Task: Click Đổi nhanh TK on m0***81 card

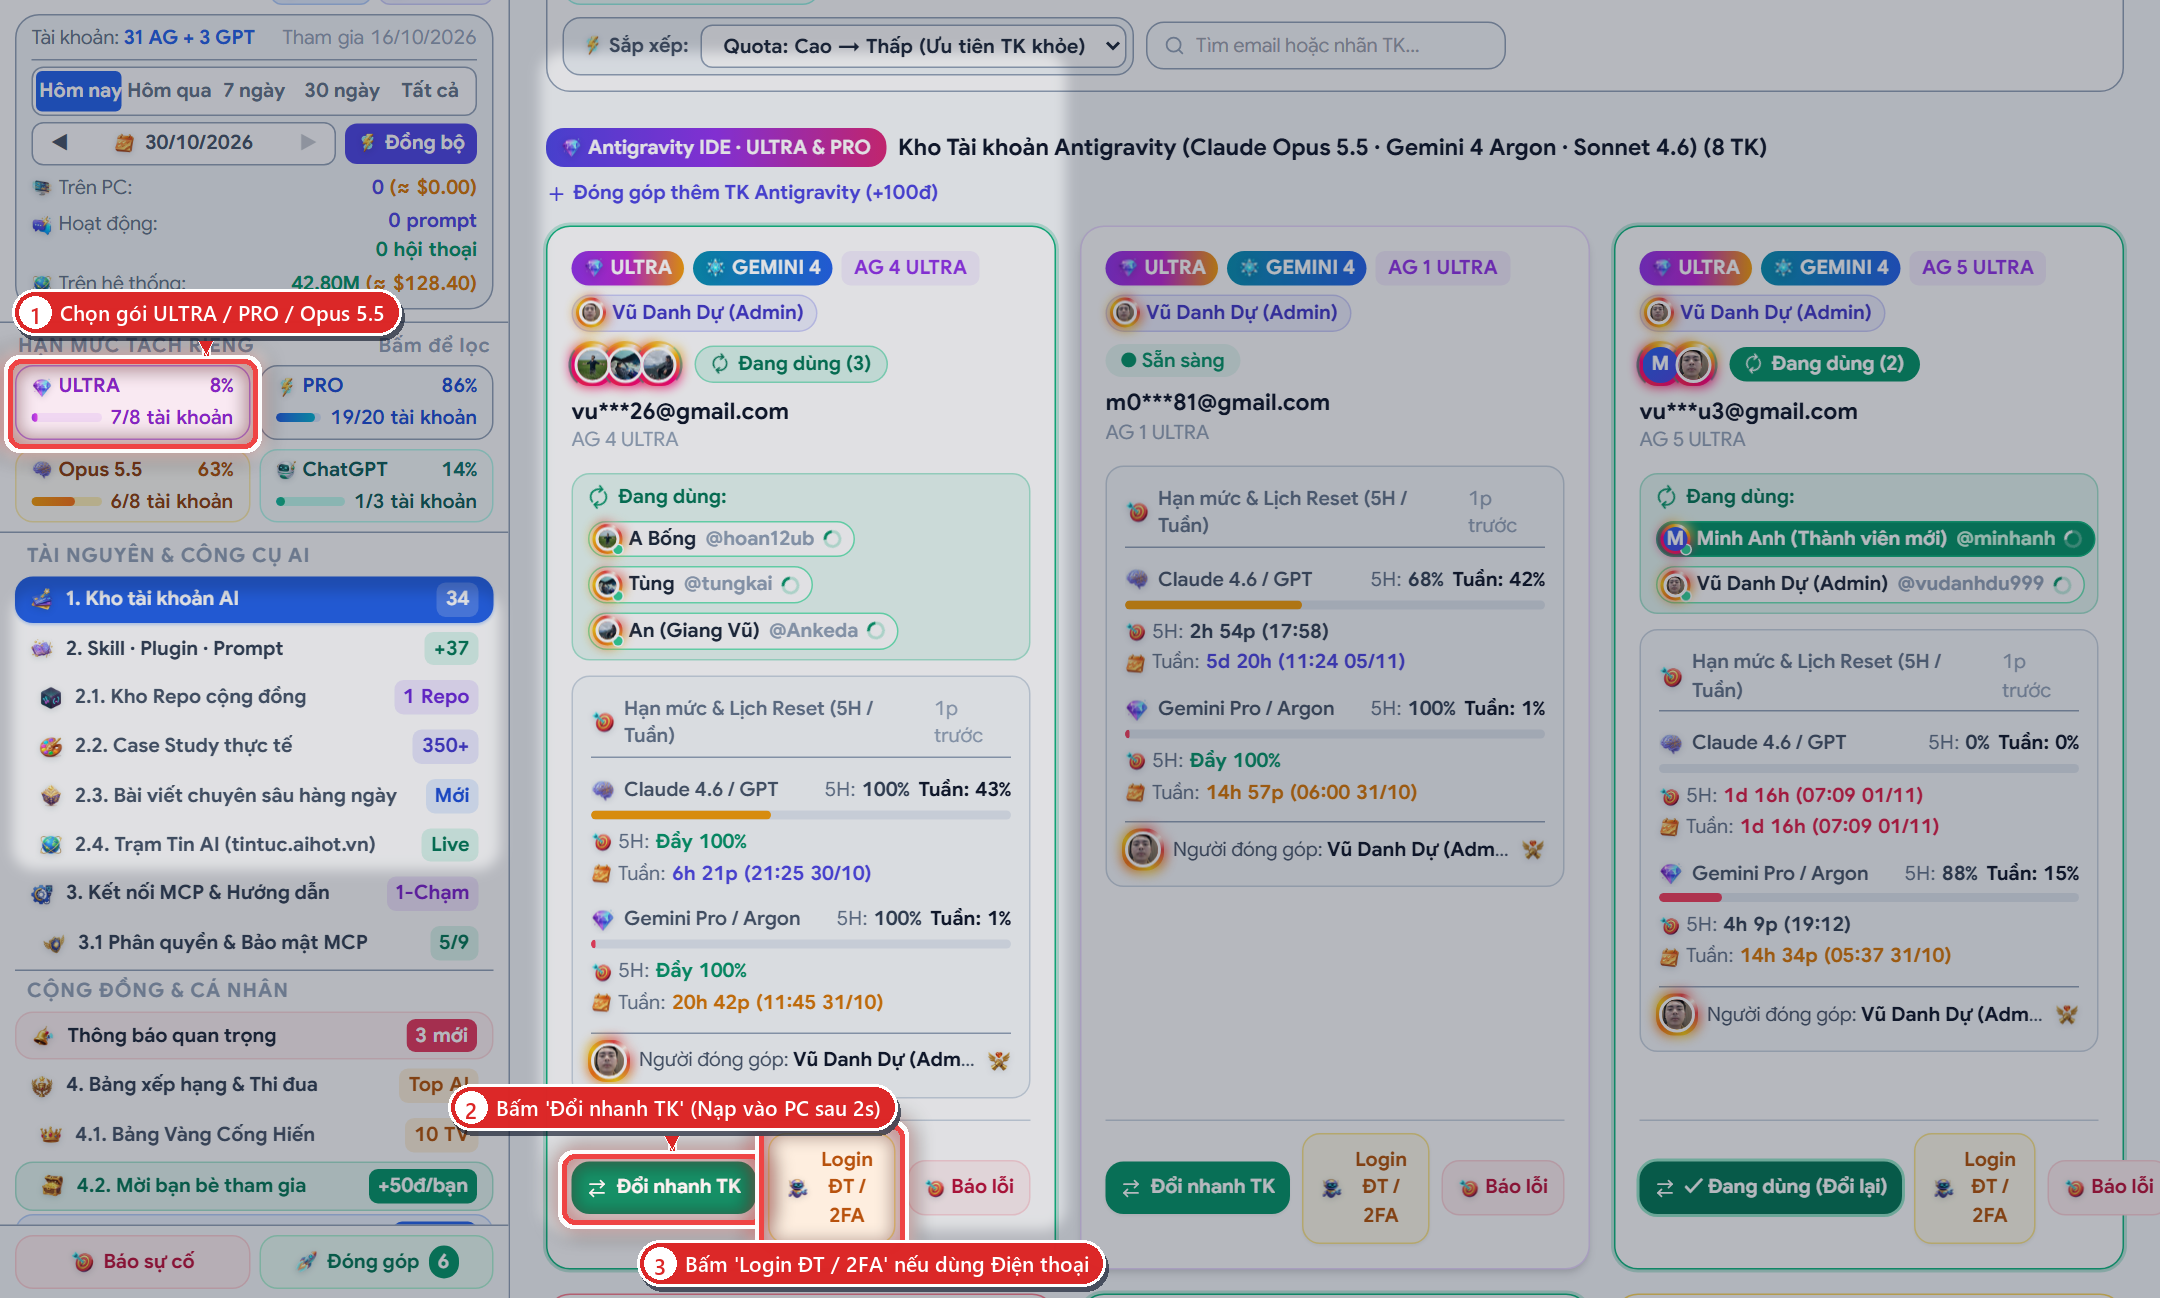Action: (1197, 1187)
